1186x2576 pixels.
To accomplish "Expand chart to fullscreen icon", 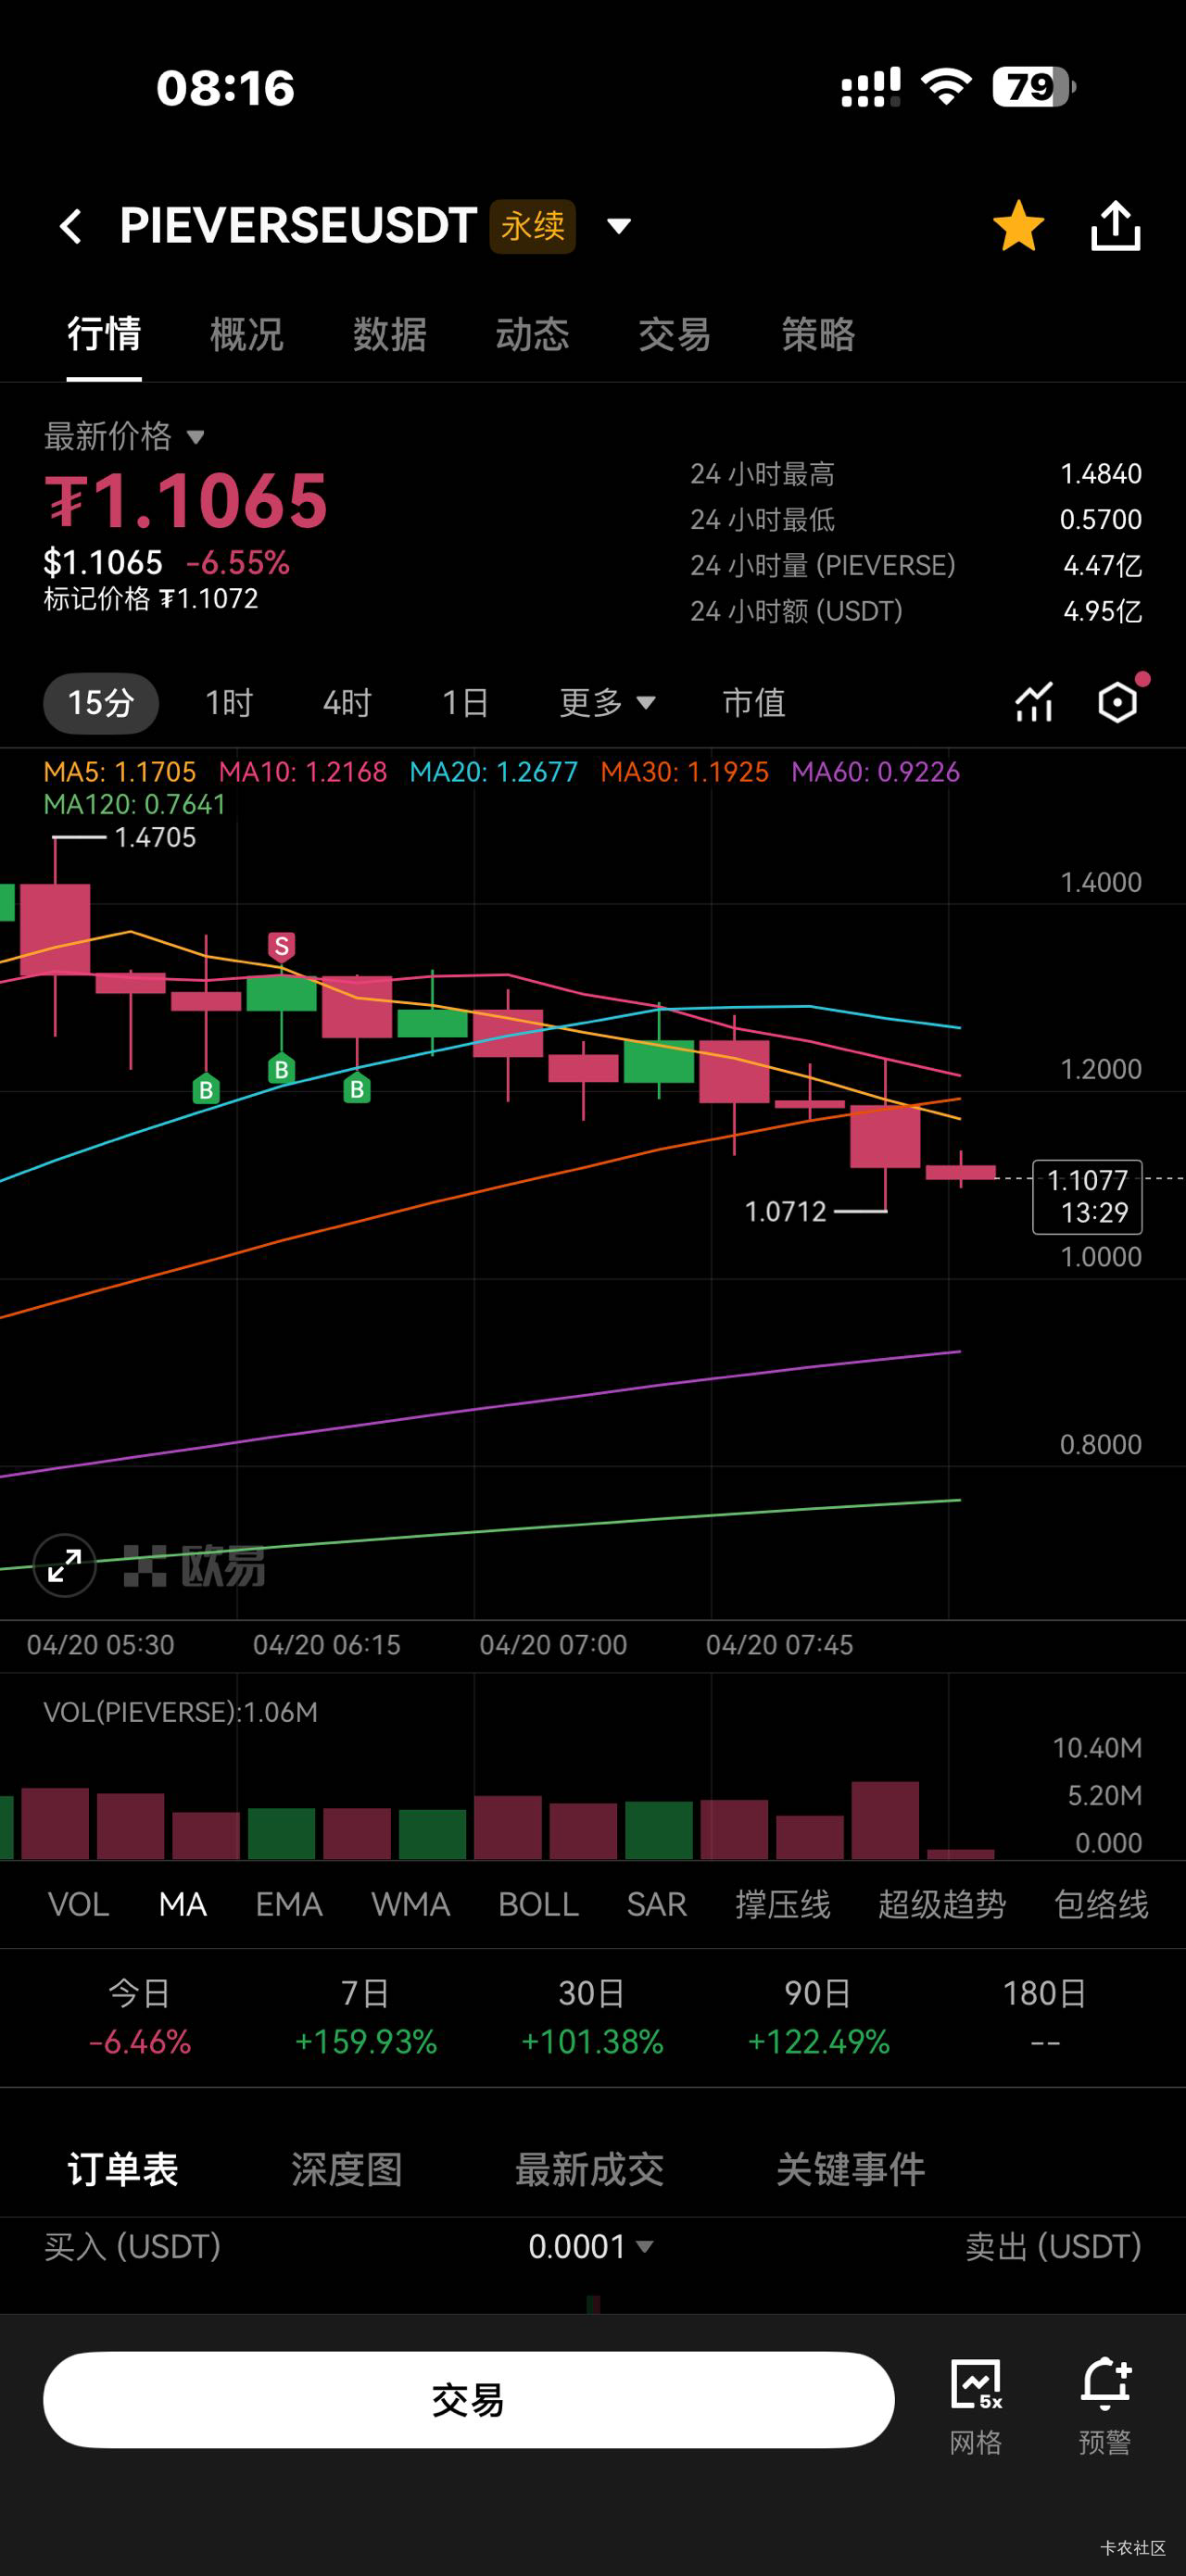I will pos(65,1565).
